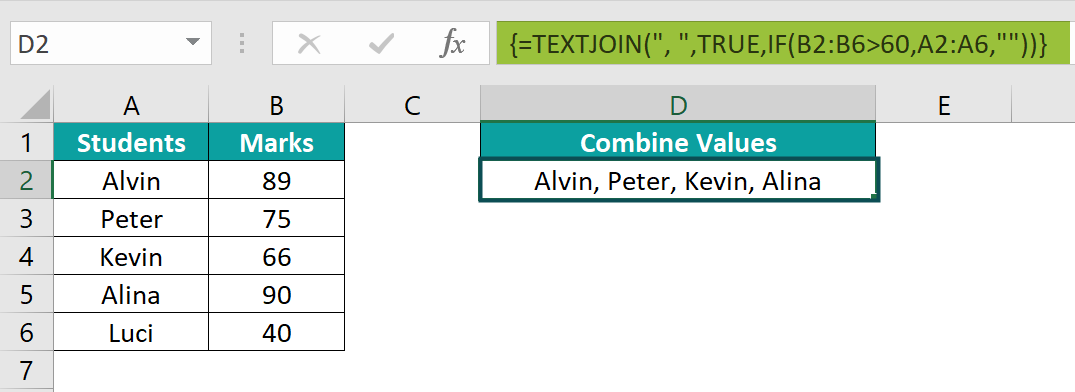Select column A header
1075x392 pixels.
coord(131,105)
